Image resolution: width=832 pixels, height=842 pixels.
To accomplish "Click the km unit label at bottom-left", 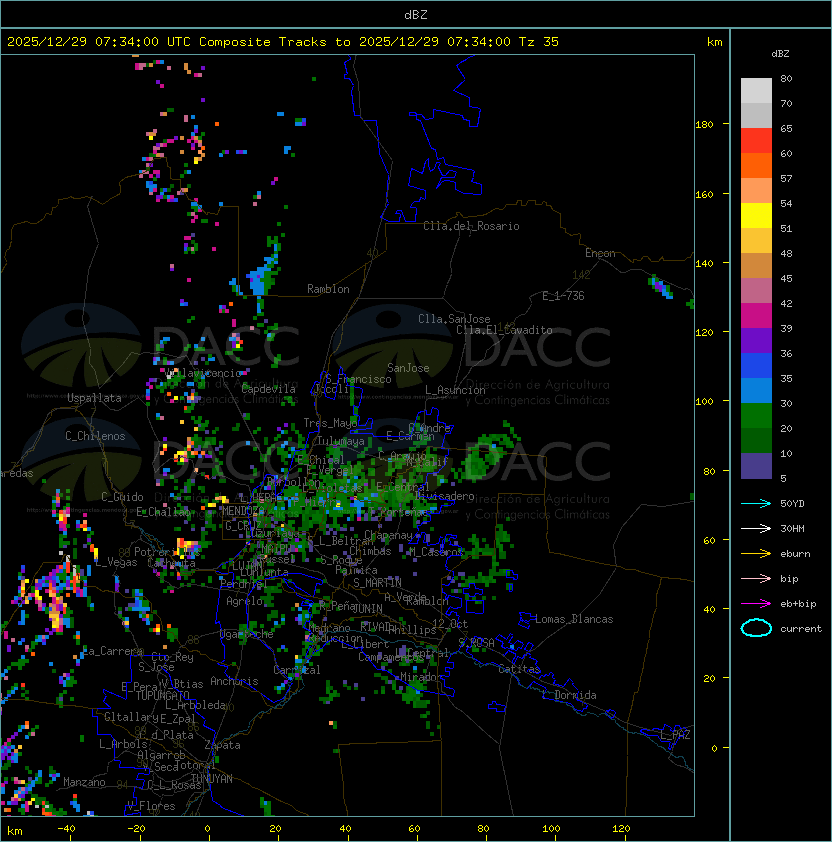I will [15, 832].
